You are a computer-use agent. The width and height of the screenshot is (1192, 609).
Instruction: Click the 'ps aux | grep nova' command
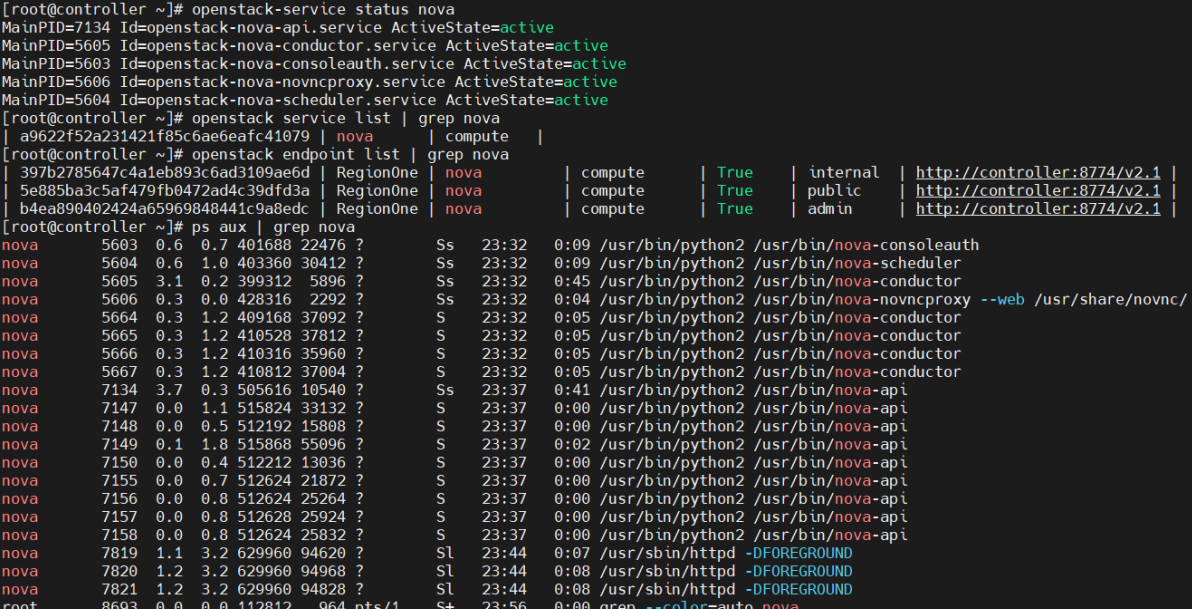(273, 227)
